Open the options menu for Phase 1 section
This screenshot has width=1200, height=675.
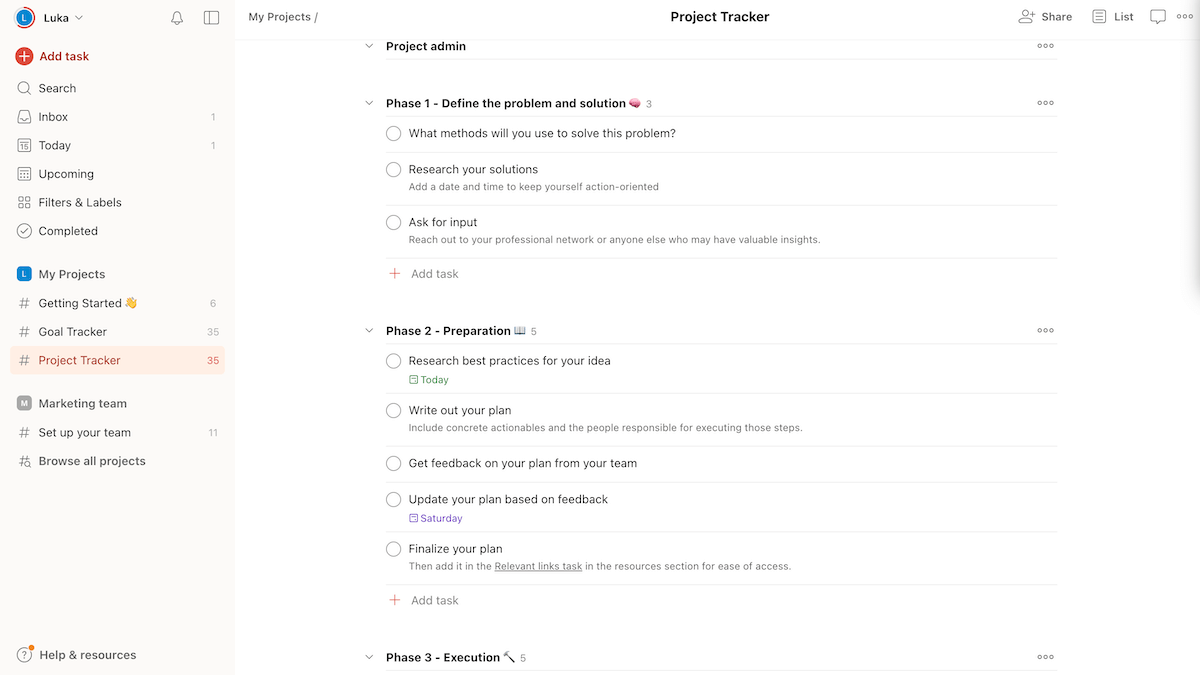pos(1045,102)
